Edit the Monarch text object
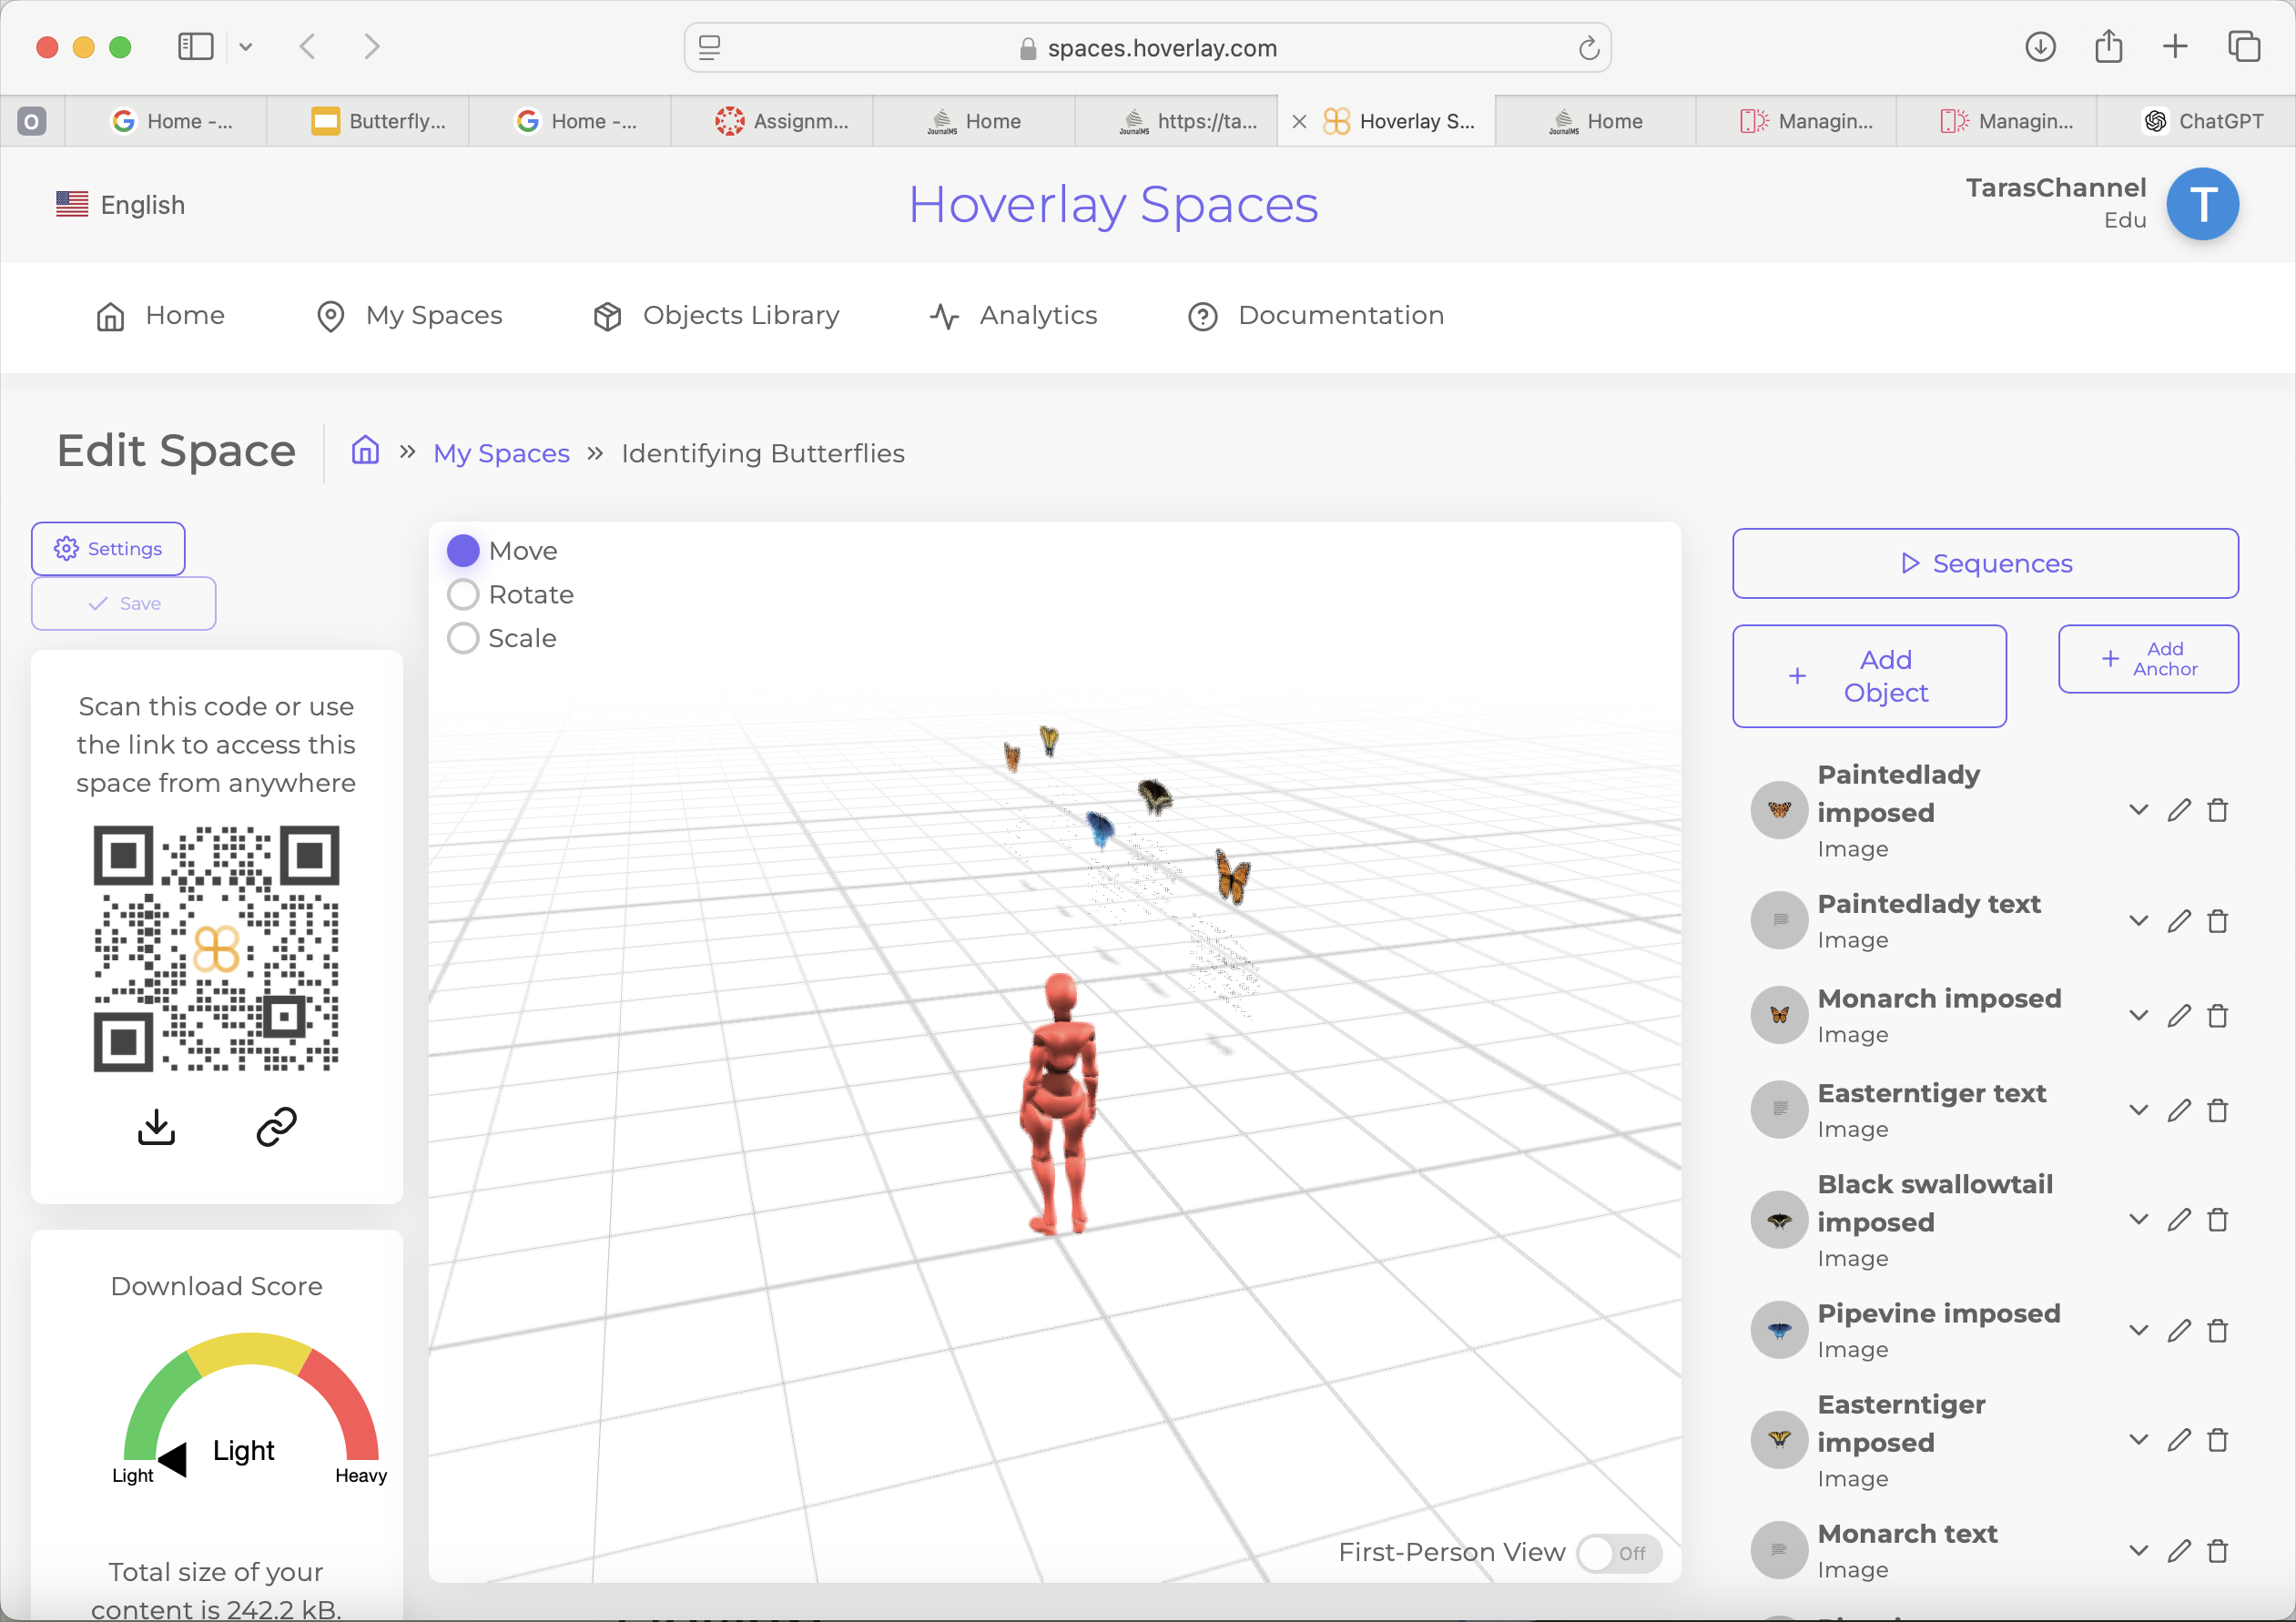Image resolution: width=2296 pixels, height=1622 pixels. (x=2179, y=1551)
